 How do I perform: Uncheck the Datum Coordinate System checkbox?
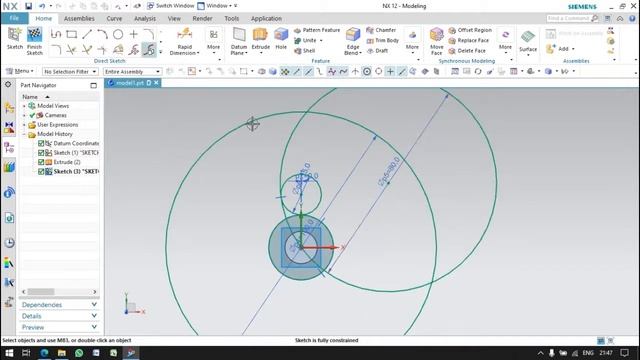(x=41, y=143)
